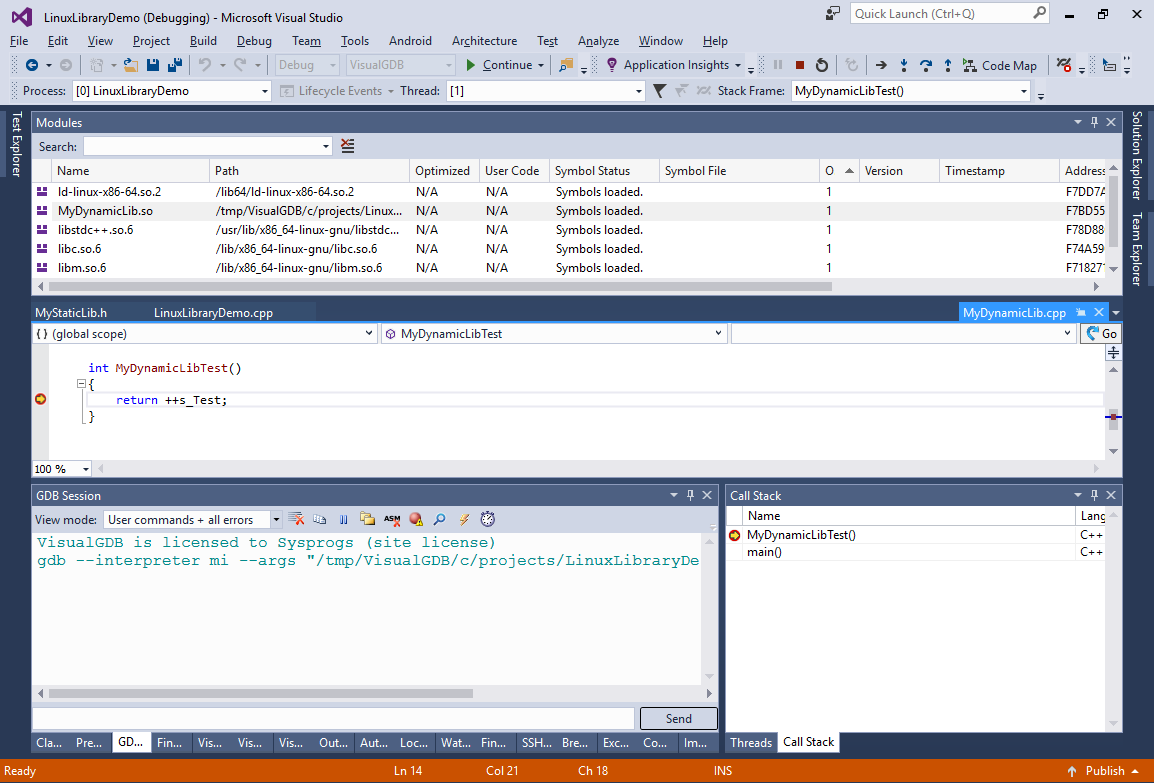Collapse the MyDynamicLibTest function outline box
This screenshot has height=783, width=1154.
coord(81,384)
